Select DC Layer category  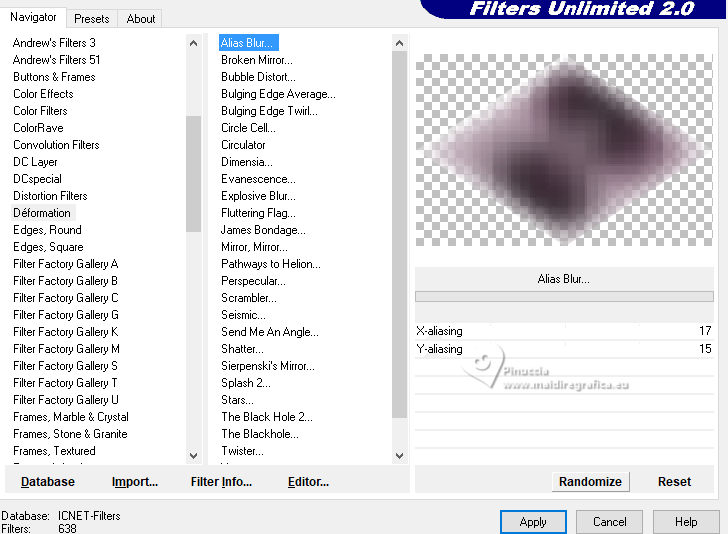(35, 162)
